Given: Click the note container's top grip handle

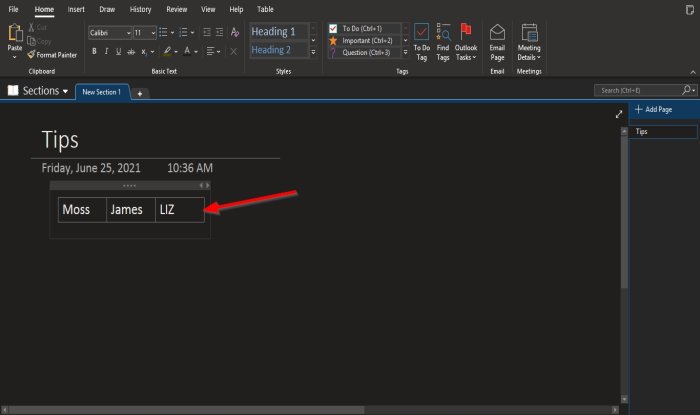Looking at the screenshot, I should coord(129,185).
